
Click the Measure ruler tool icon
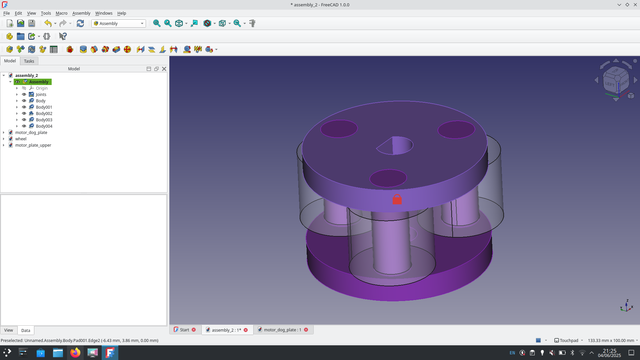(252, 23)
